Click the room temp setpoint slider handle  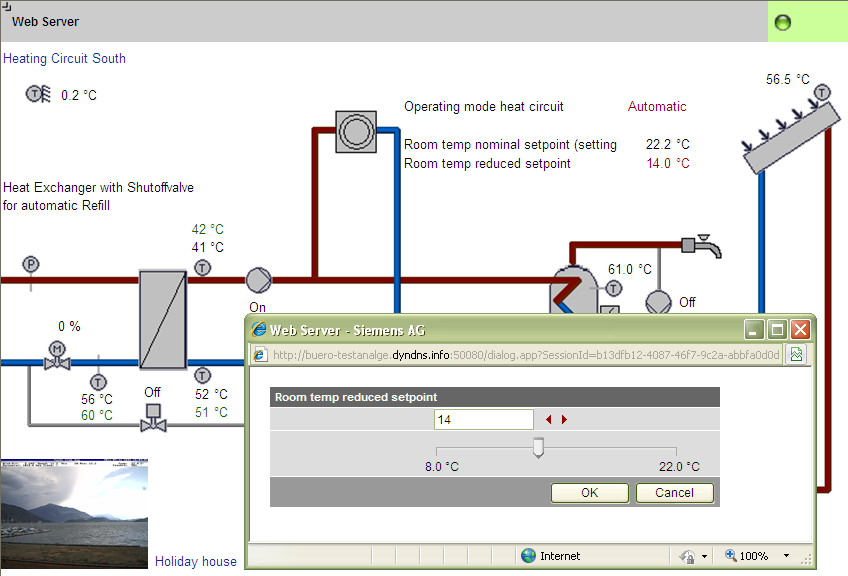click(538, 447)
